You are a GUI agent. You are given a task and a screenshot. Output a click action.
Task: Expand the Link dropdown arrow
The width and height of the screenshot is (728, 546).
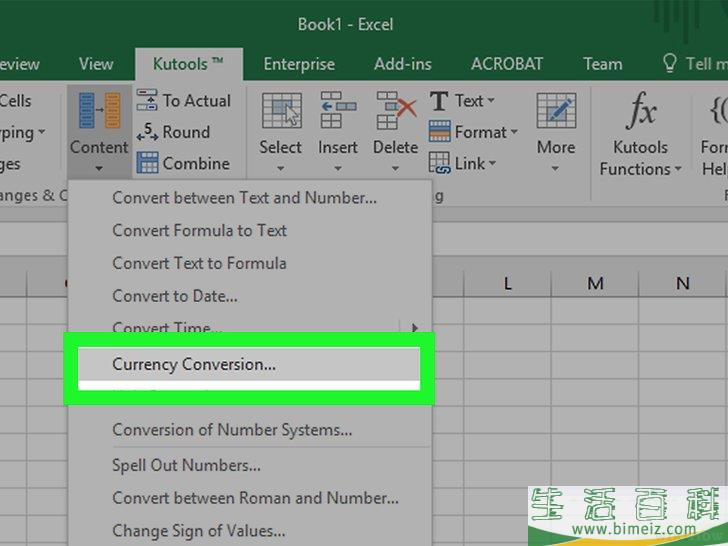(x=492, y=163)
